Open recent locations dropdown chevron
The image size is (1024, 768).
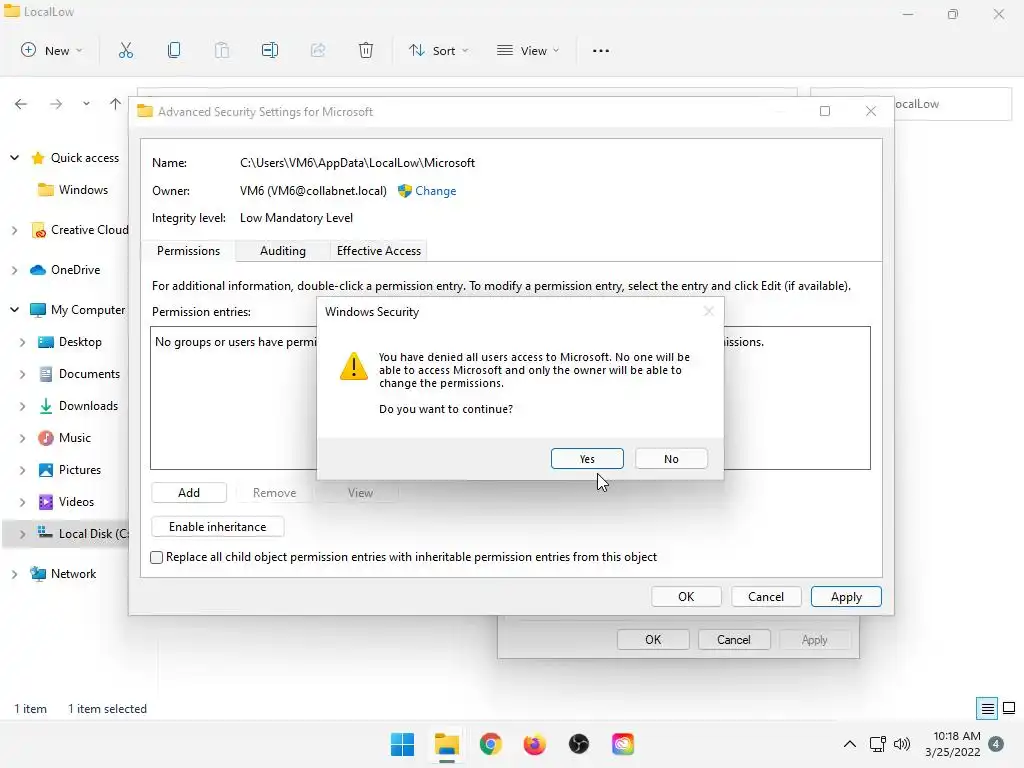(x=86, y=104)
